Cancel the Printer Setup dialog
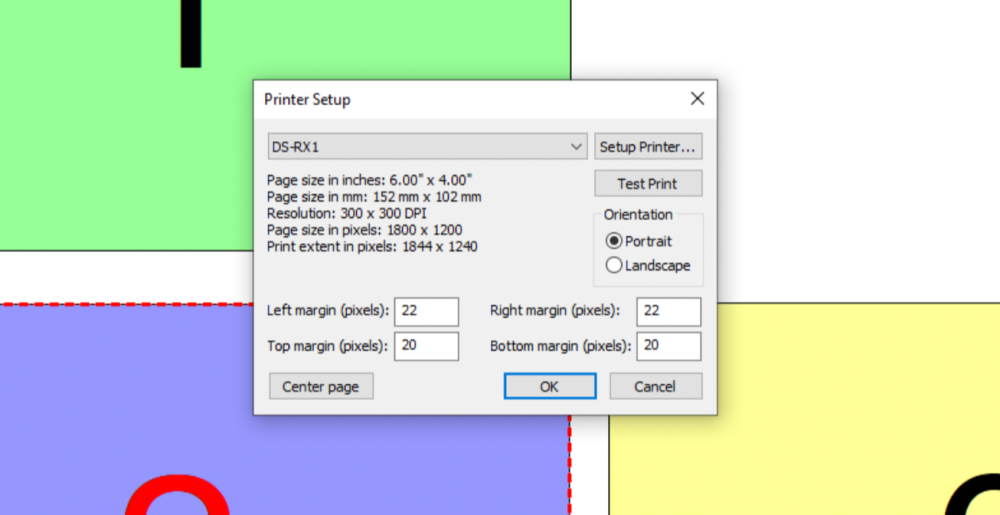 coord(655,386)
